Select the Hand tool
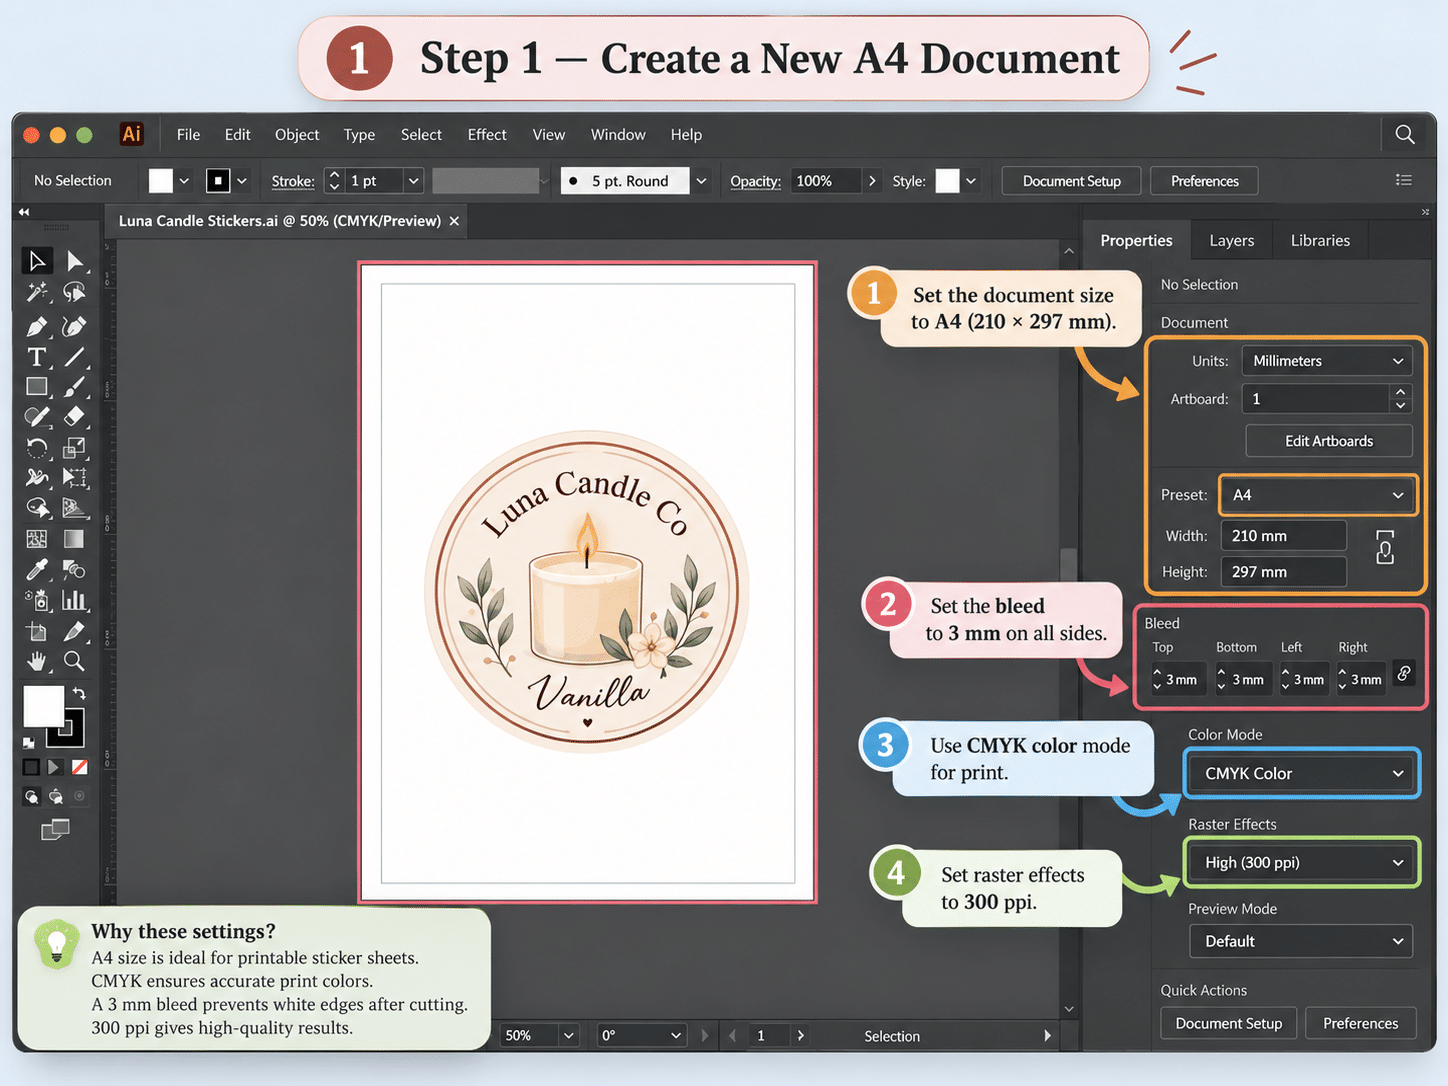Image resolution: width=1448 pixels, height=1086 pixels. click(x=37, y=661)
